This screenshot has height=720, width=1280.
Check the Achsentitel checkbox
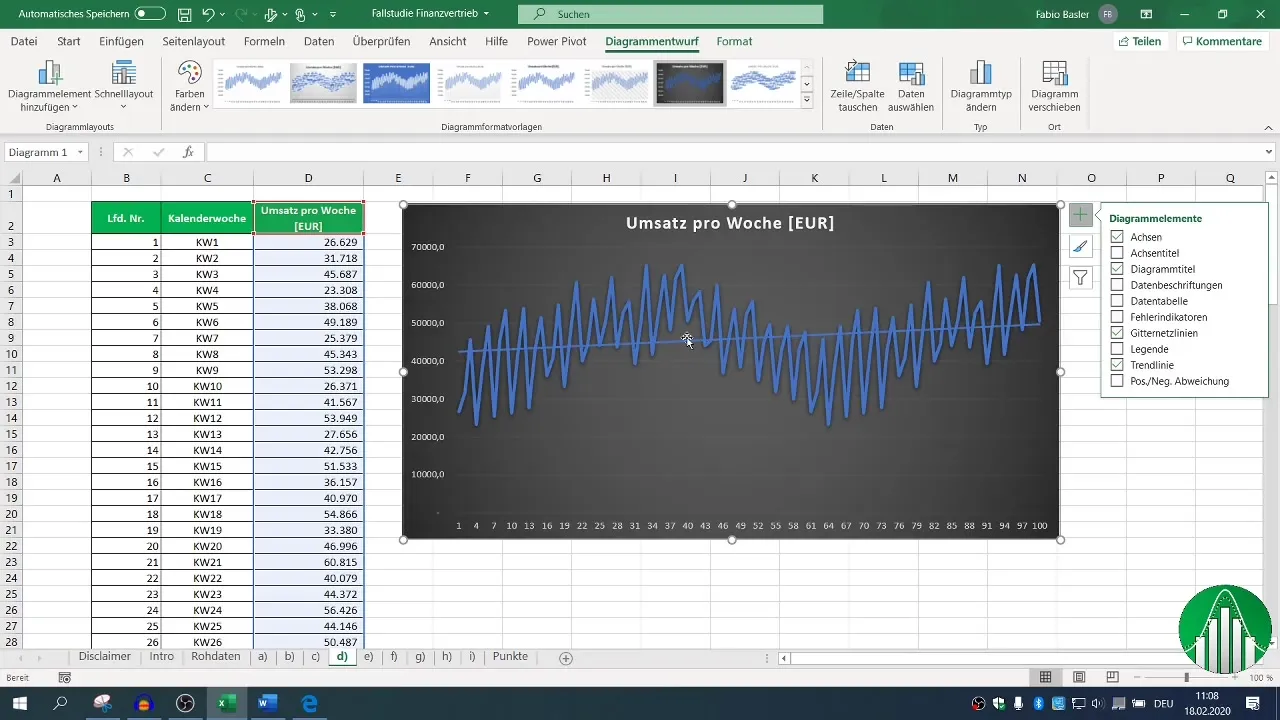(1117, 253)
